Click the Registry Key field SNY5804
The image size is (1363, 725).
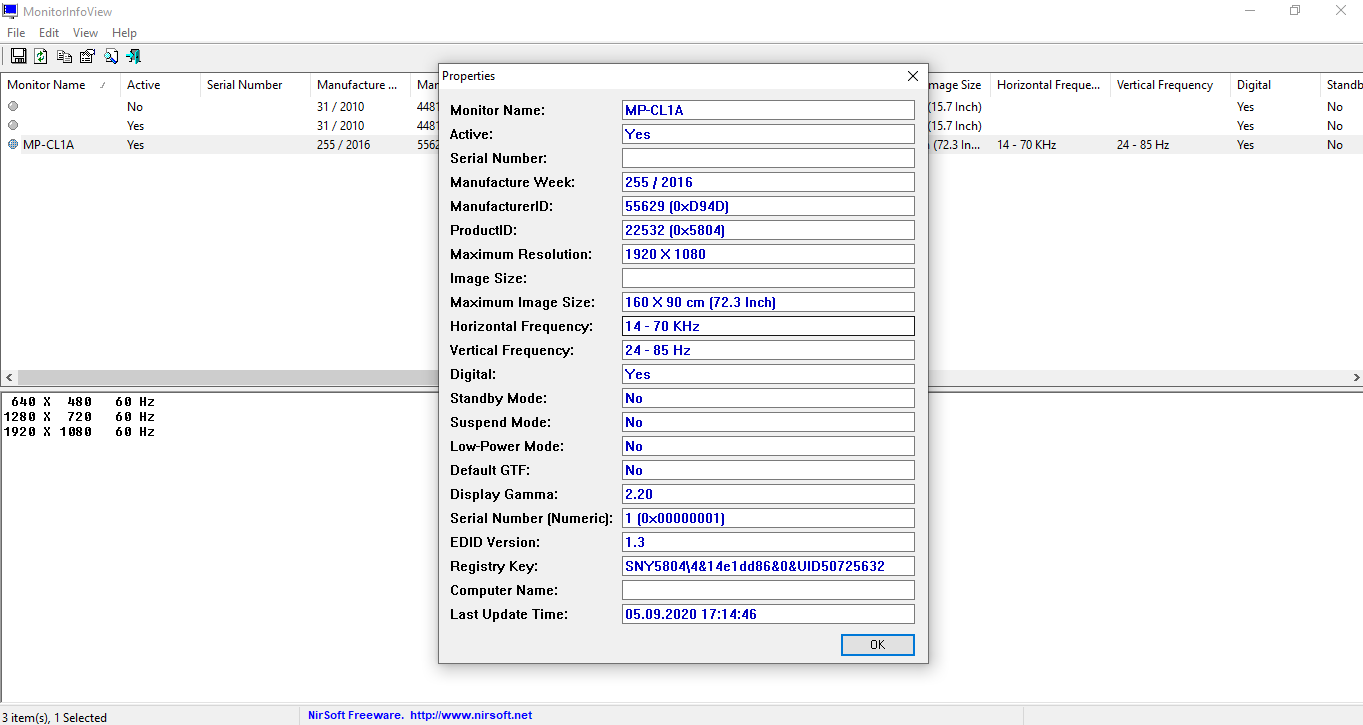pyautogui.click(x=768, y=566)
